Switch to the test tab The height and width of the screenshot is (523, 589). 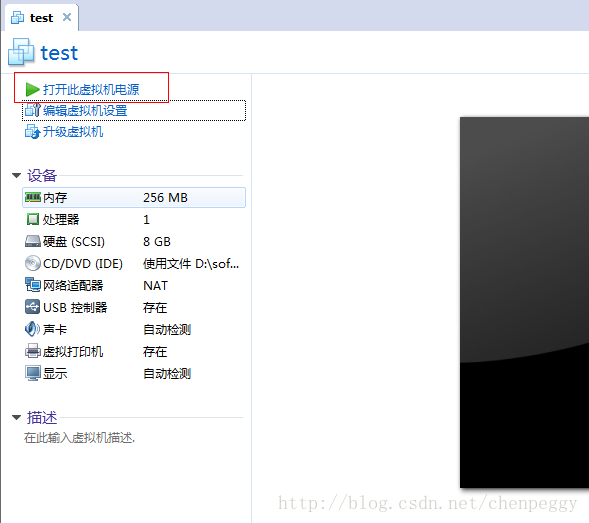(x=41, y=18)
